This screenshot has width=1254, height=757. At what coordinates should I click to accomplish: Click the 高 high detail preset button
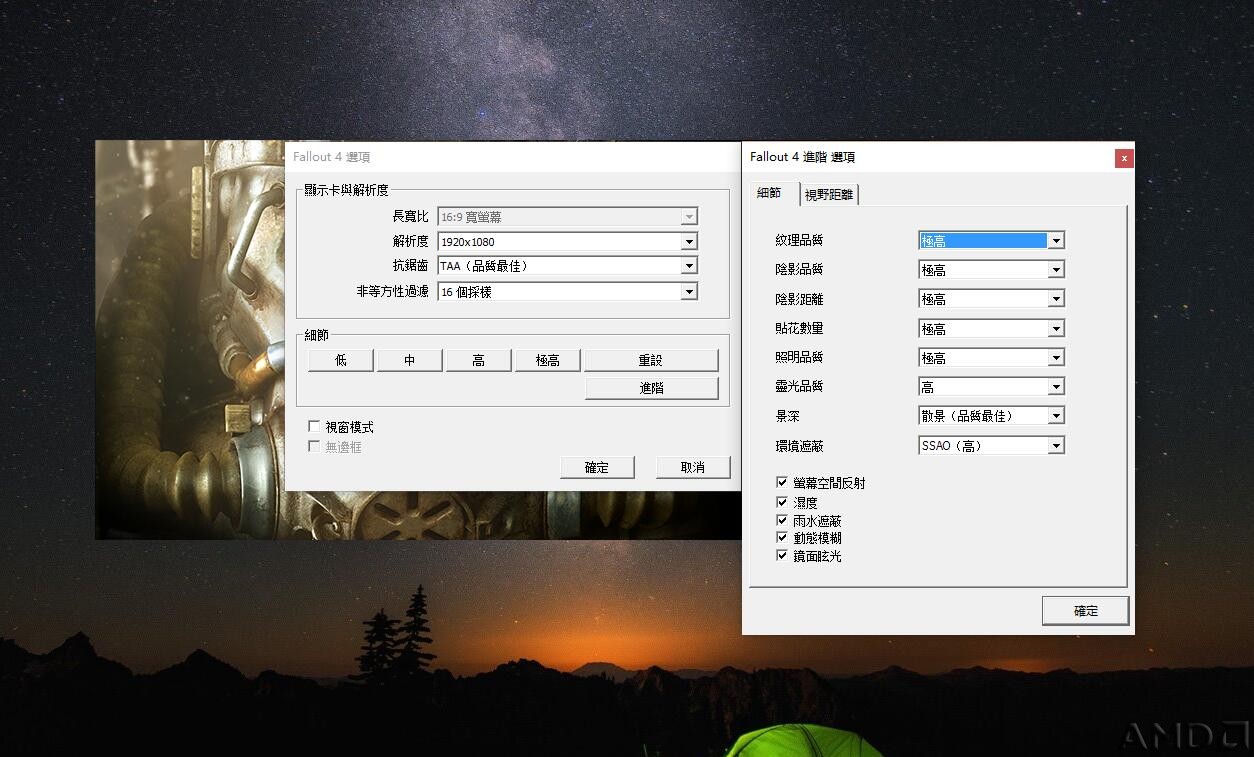pyautogui.click(x=479, y=360)
